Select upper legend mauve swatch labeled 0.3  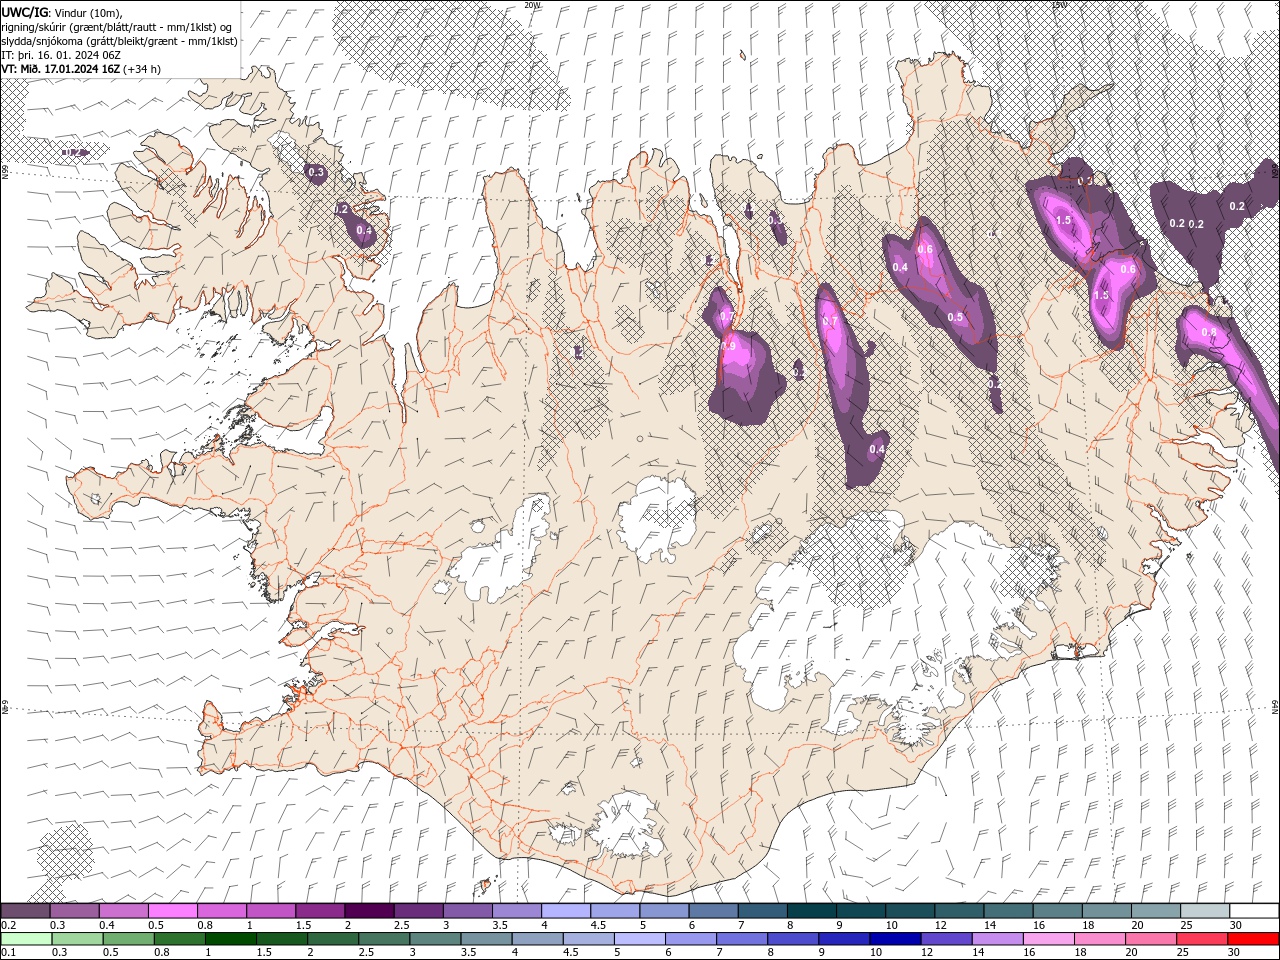click(x=74, y=911)
